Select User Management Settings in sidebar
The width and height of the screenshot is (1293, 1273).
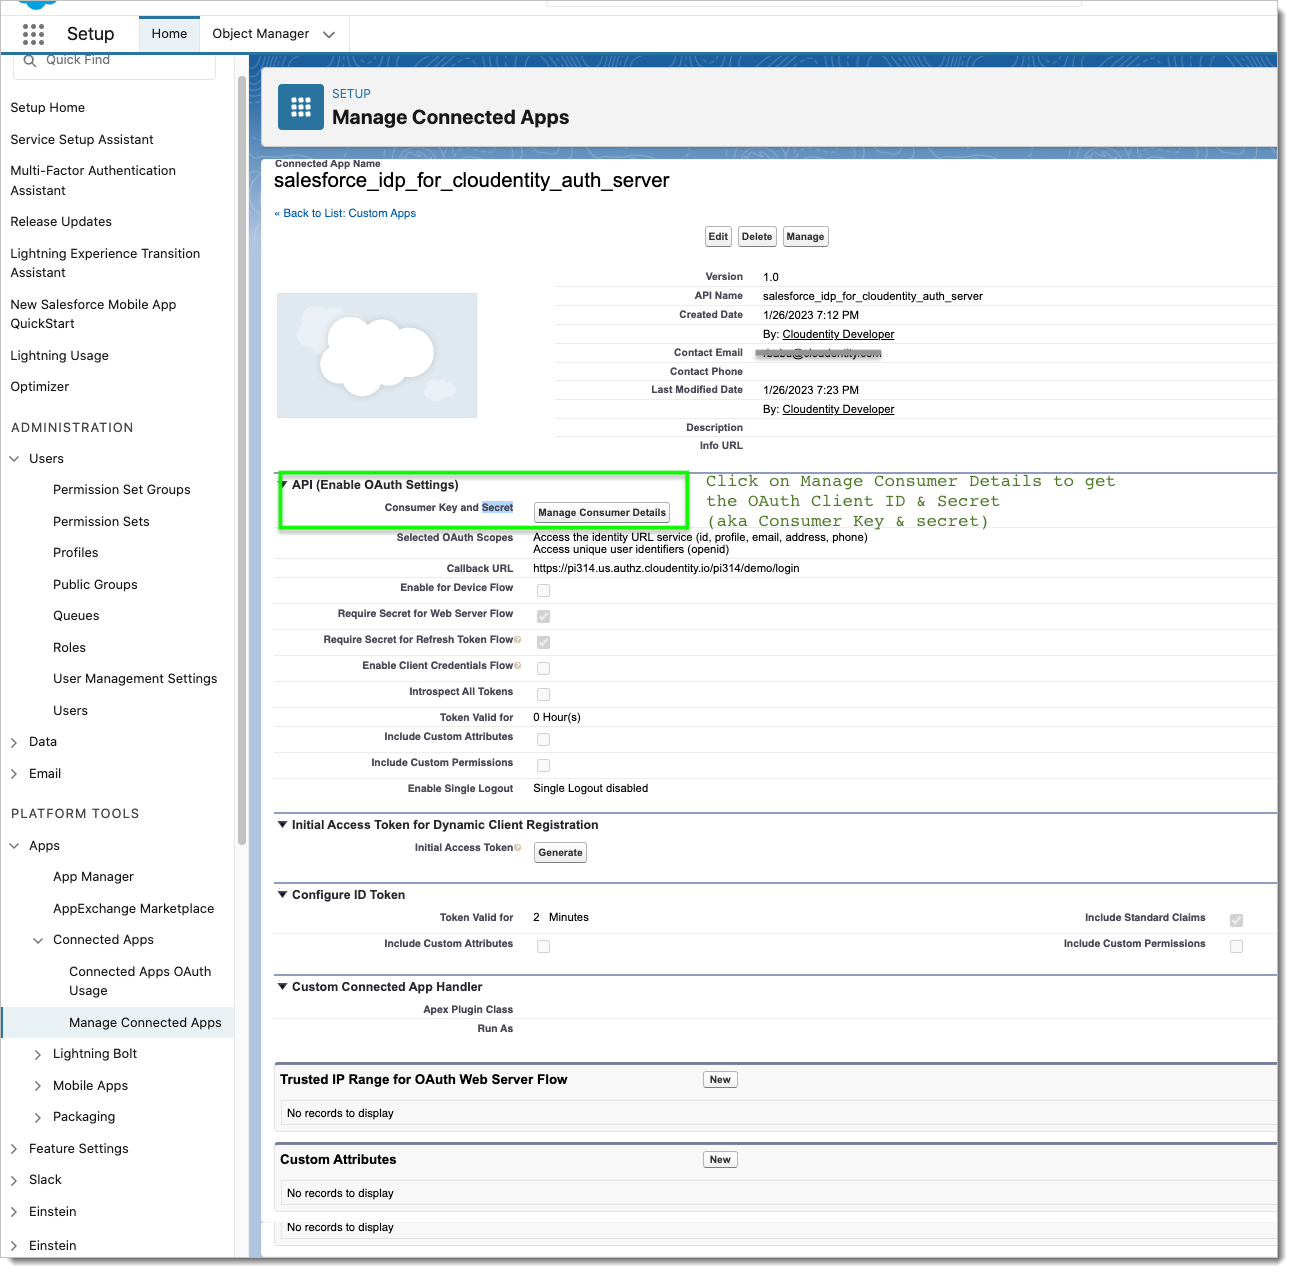point(135,679)
